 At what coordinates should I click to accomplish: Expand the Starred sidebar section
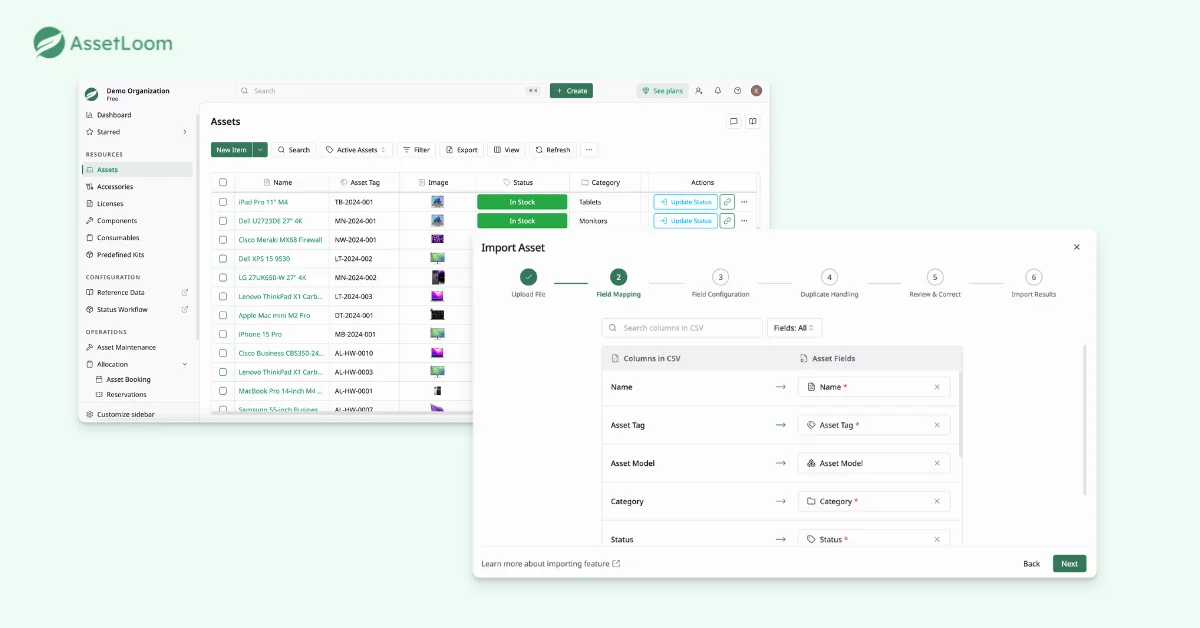coord(185,132)
